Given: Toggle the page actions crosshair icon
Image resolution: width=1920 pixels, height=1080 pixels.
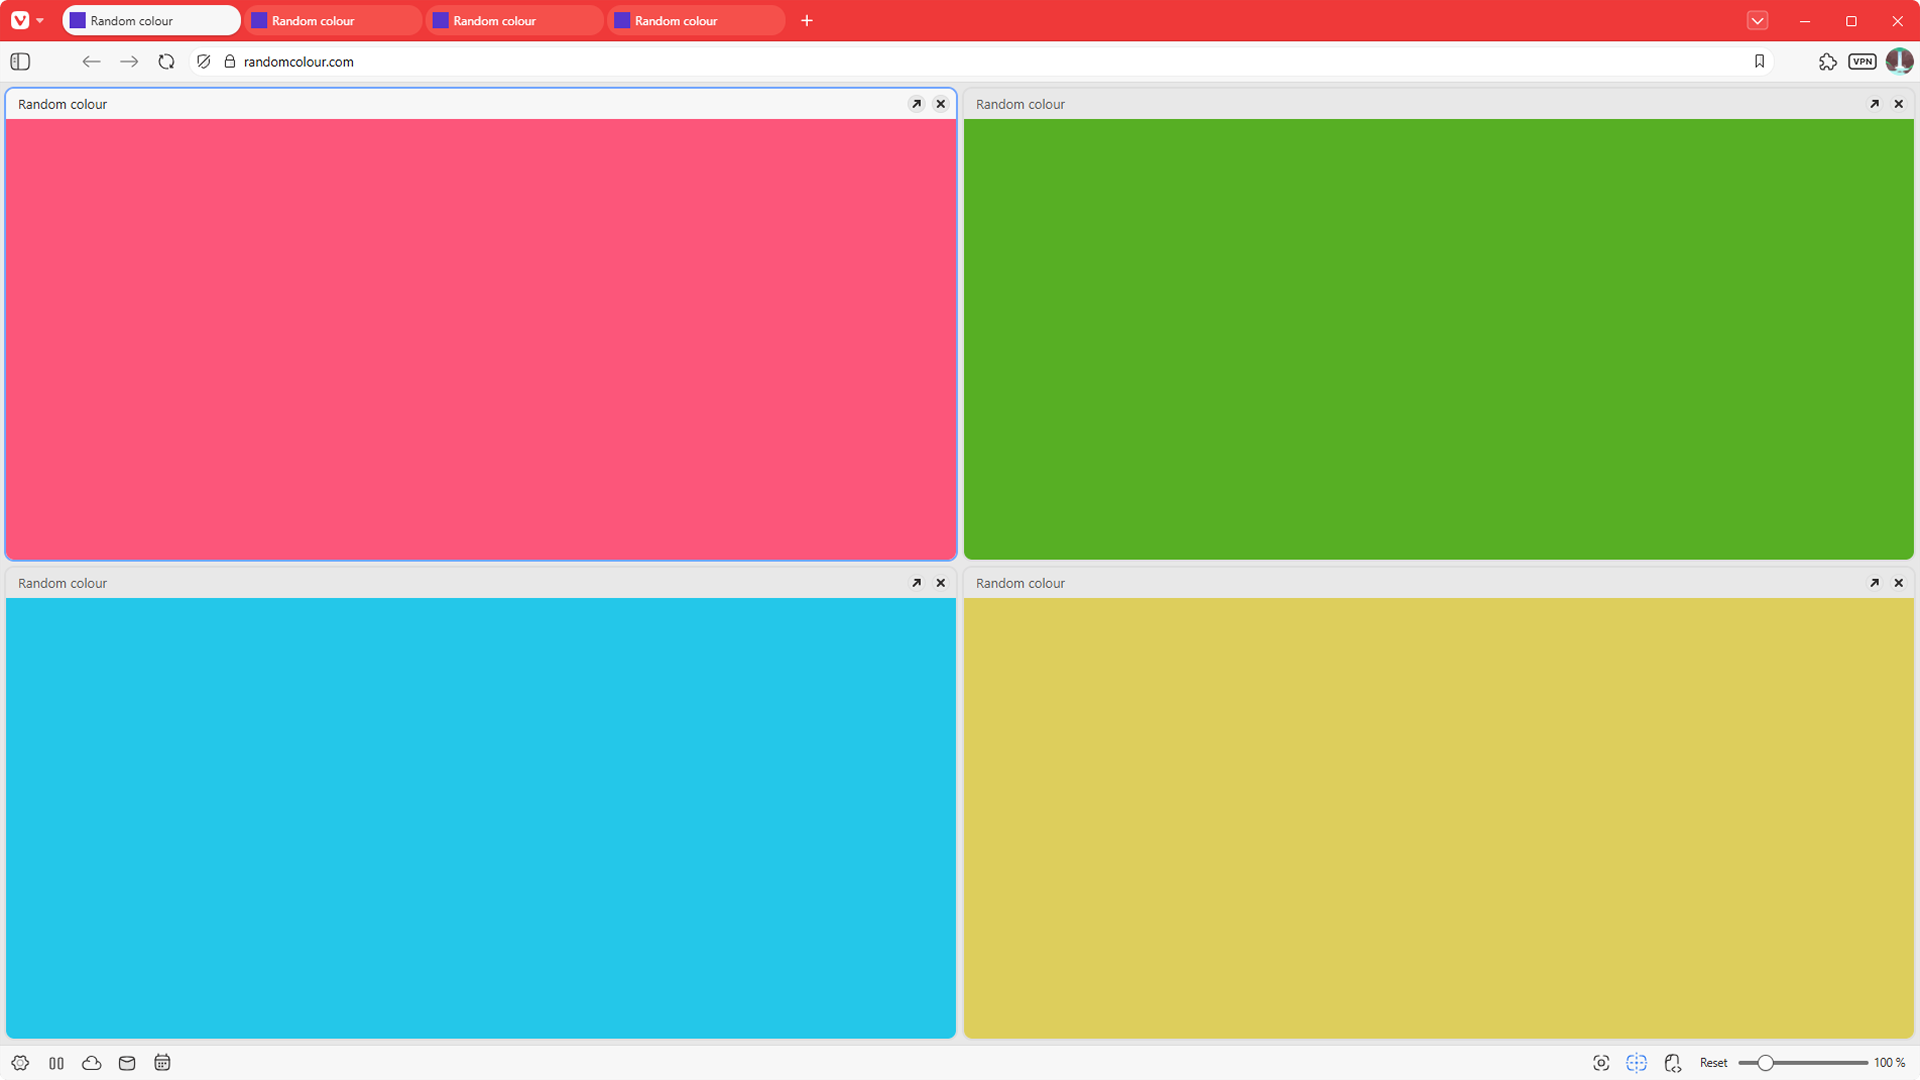Looking at the screenshot, I should click(1637, 1063).
